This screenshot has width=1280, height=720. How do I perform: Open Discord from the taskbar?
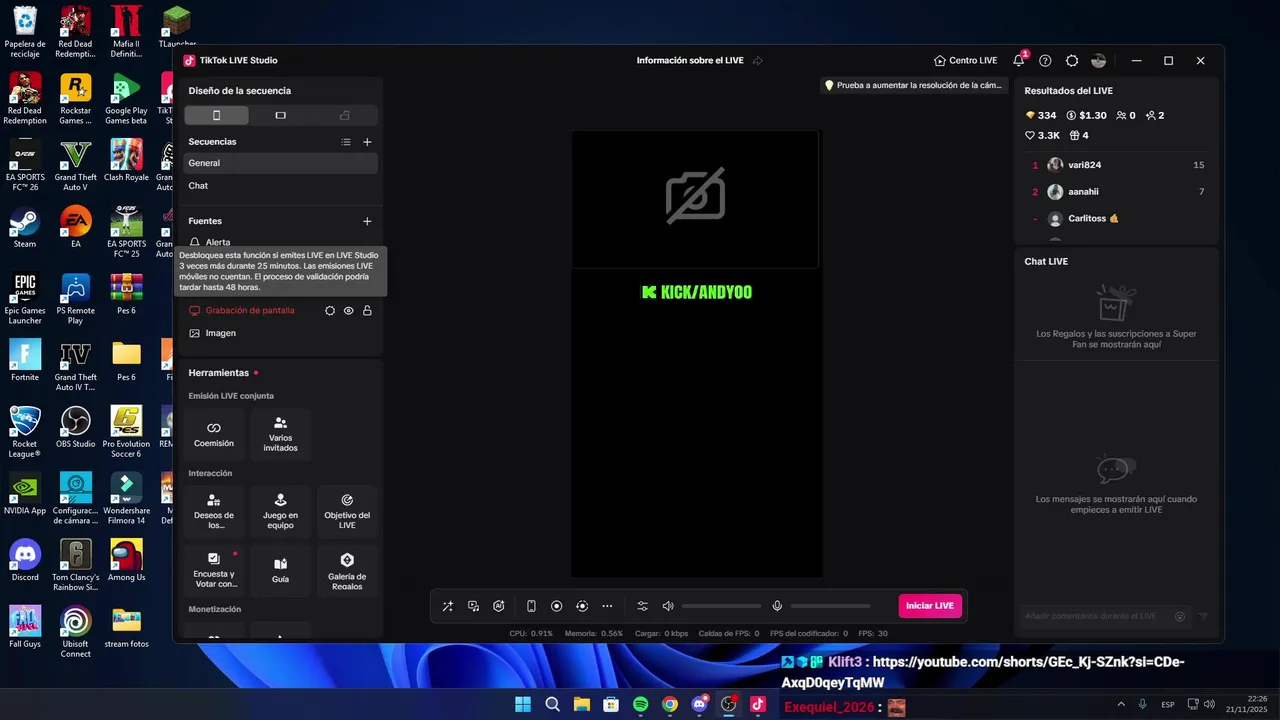pyautogui.click(x=699, y=705)
